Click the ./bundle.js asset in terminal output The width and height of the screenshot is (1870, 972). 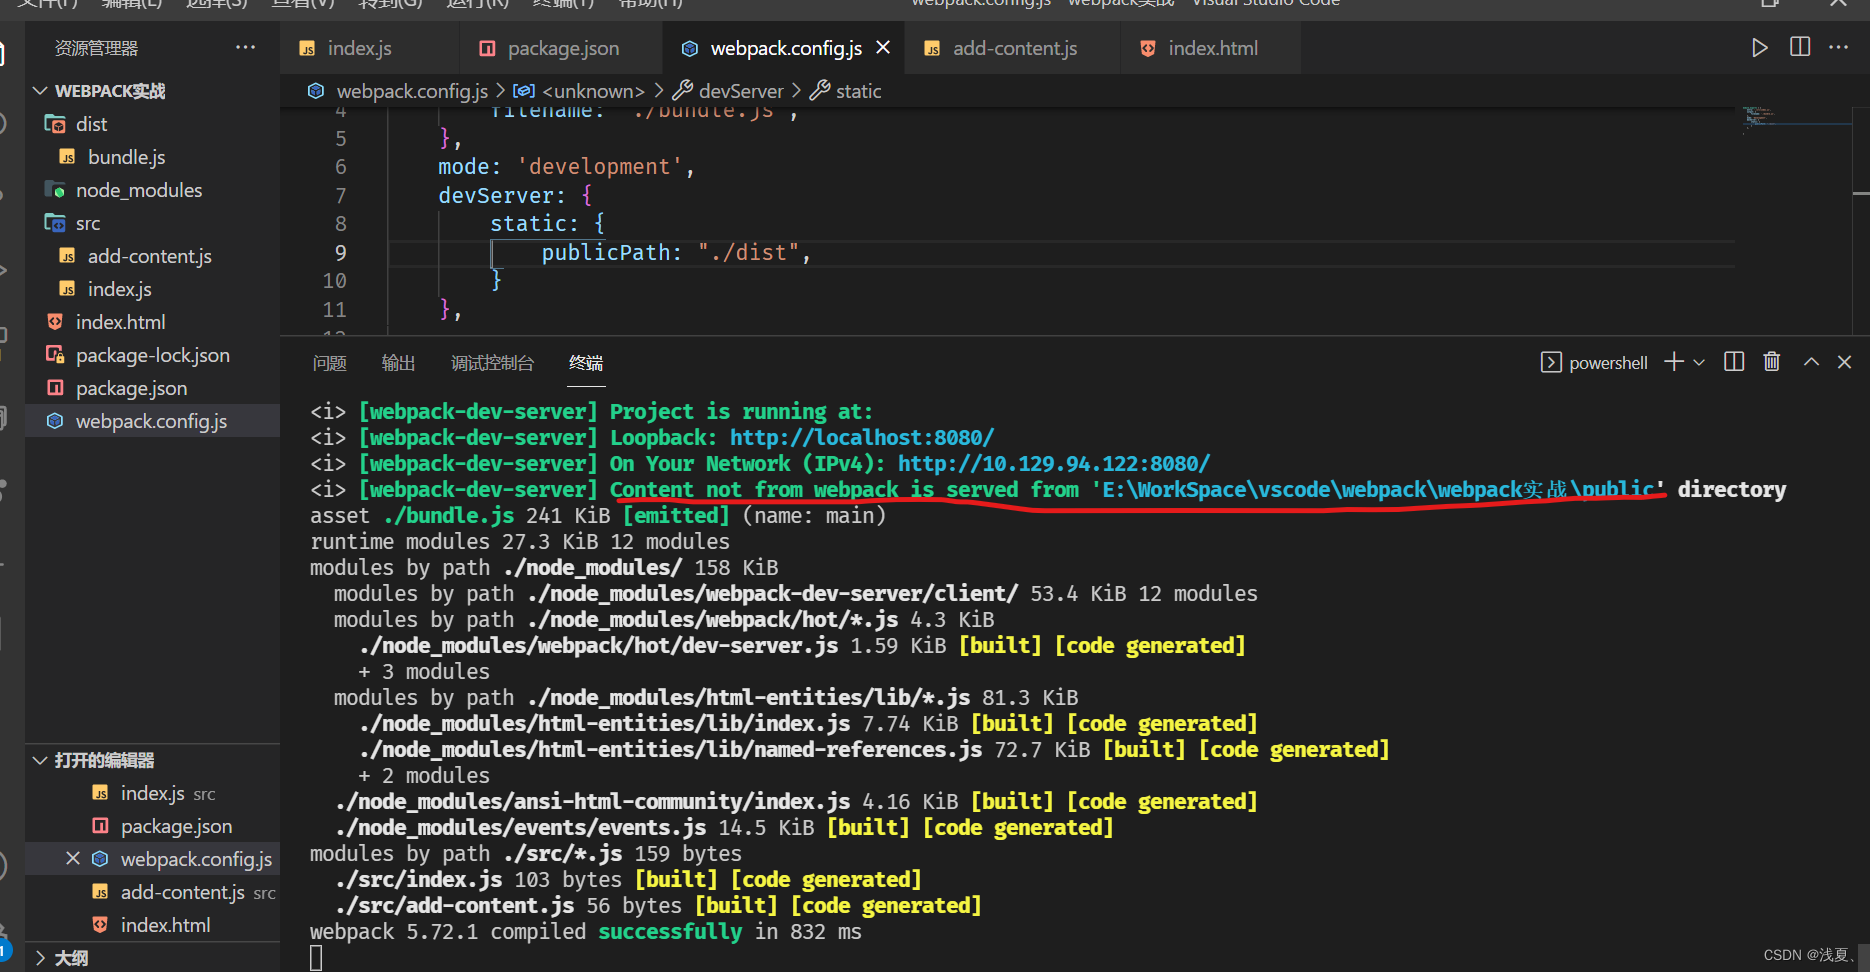click(449, 515)
